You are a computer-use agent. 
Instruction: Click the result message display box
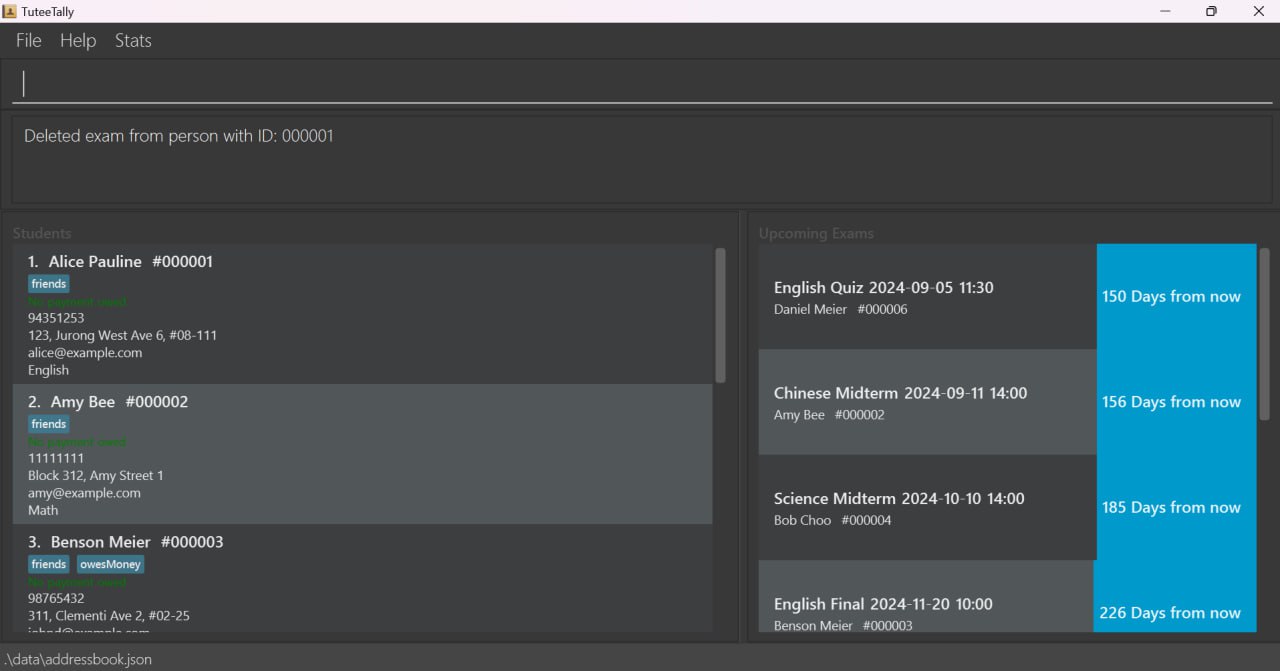(x=640, y=160)
